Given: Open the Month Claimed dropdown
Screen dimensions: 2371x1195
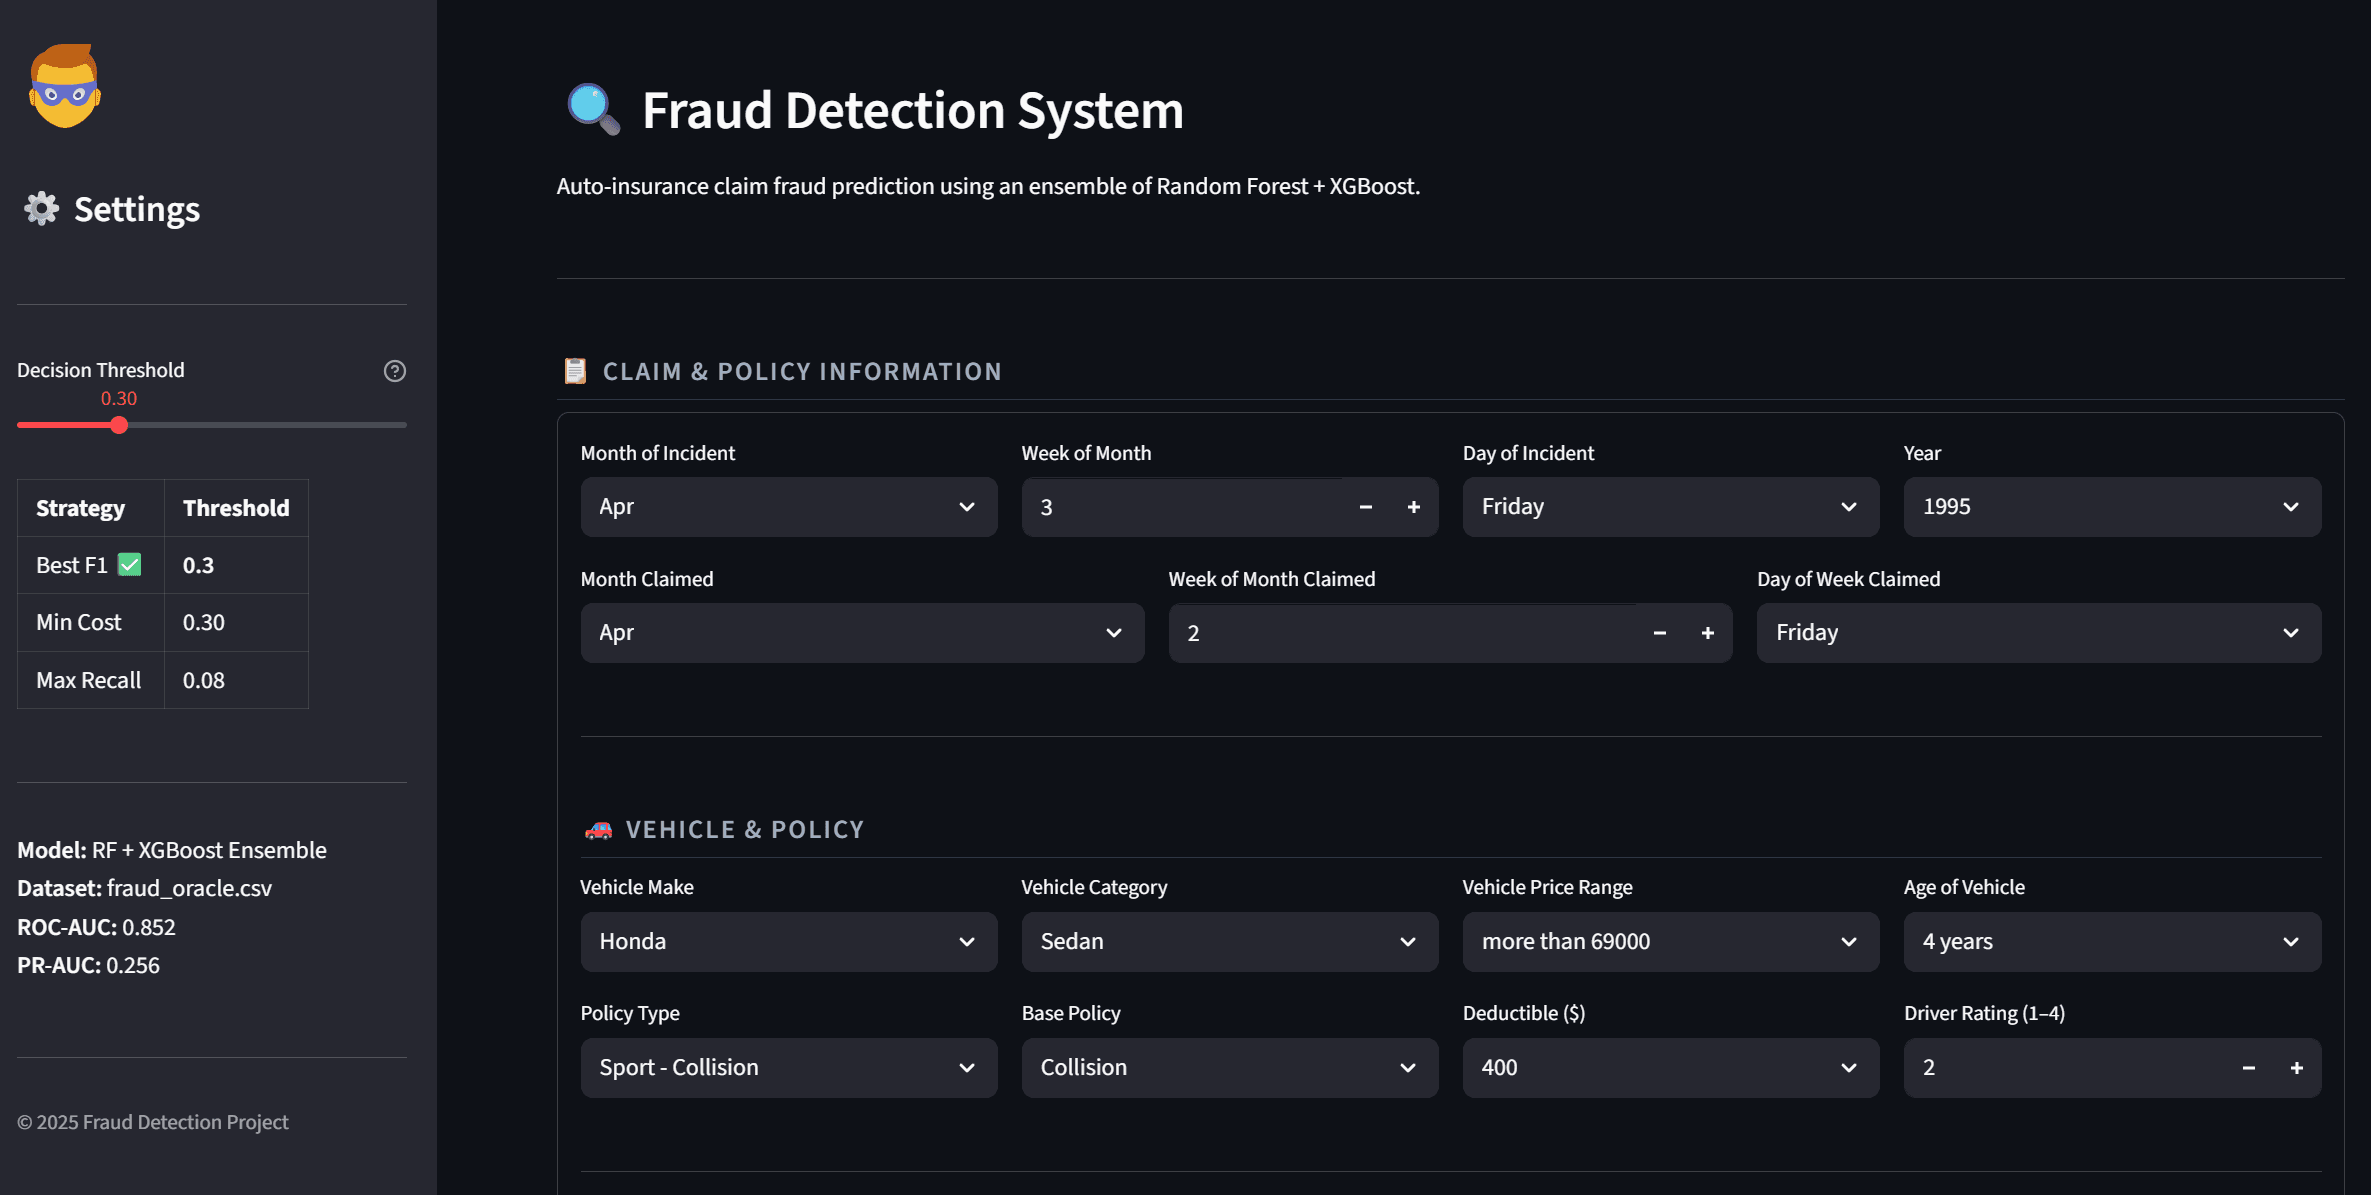Looking at the screenshot, I should [862, 633].
